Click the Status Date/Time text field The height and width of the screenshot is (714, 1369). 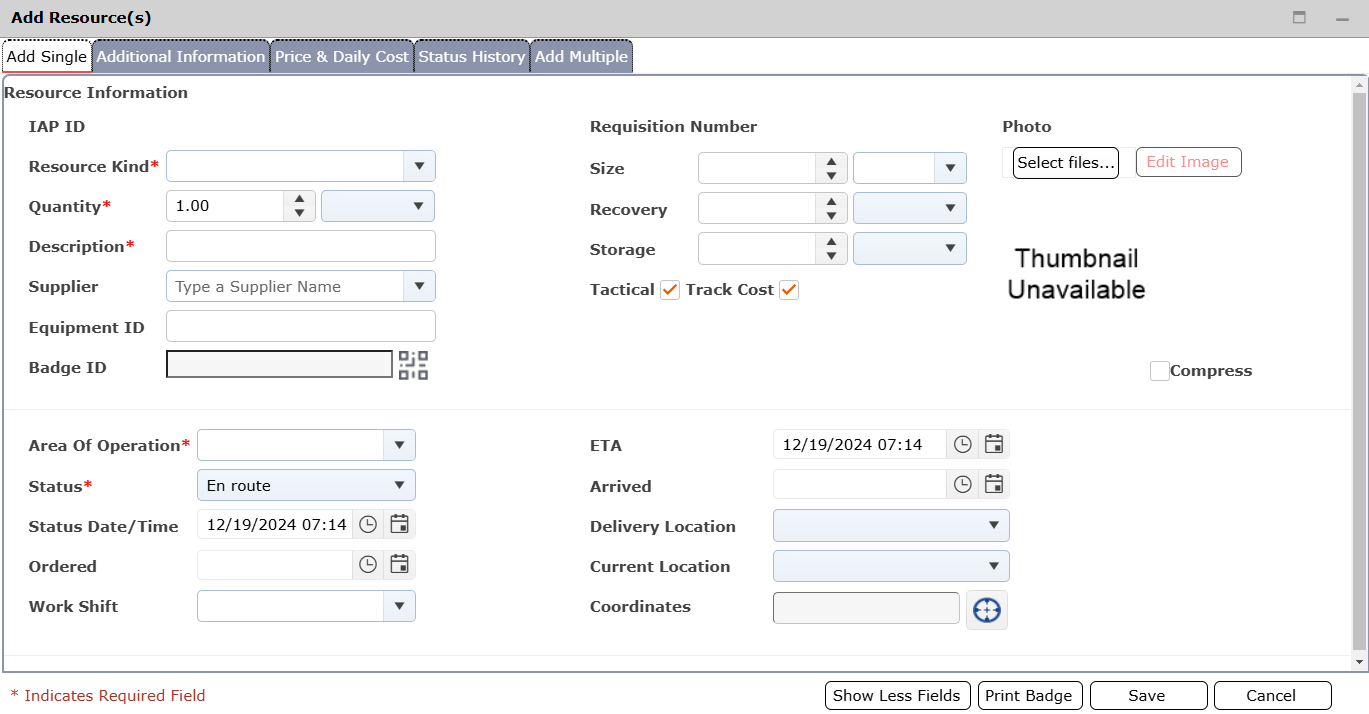pyautogui.click(x=275, y=524)
